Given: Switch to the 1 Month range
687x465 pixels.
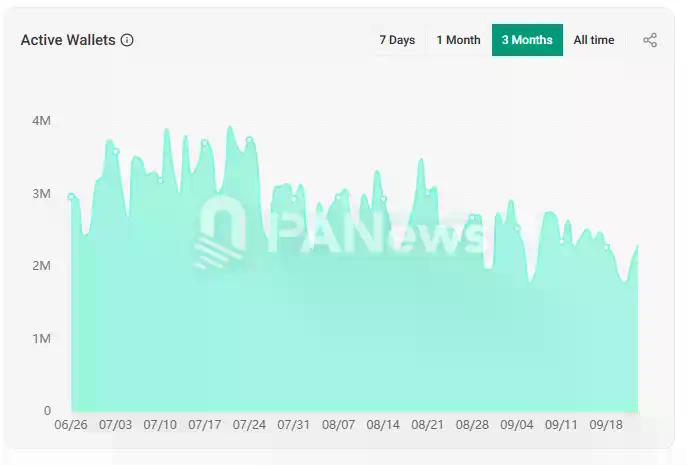Looking at the screenshot, I should pyautogui.click(x=458, y=40).
